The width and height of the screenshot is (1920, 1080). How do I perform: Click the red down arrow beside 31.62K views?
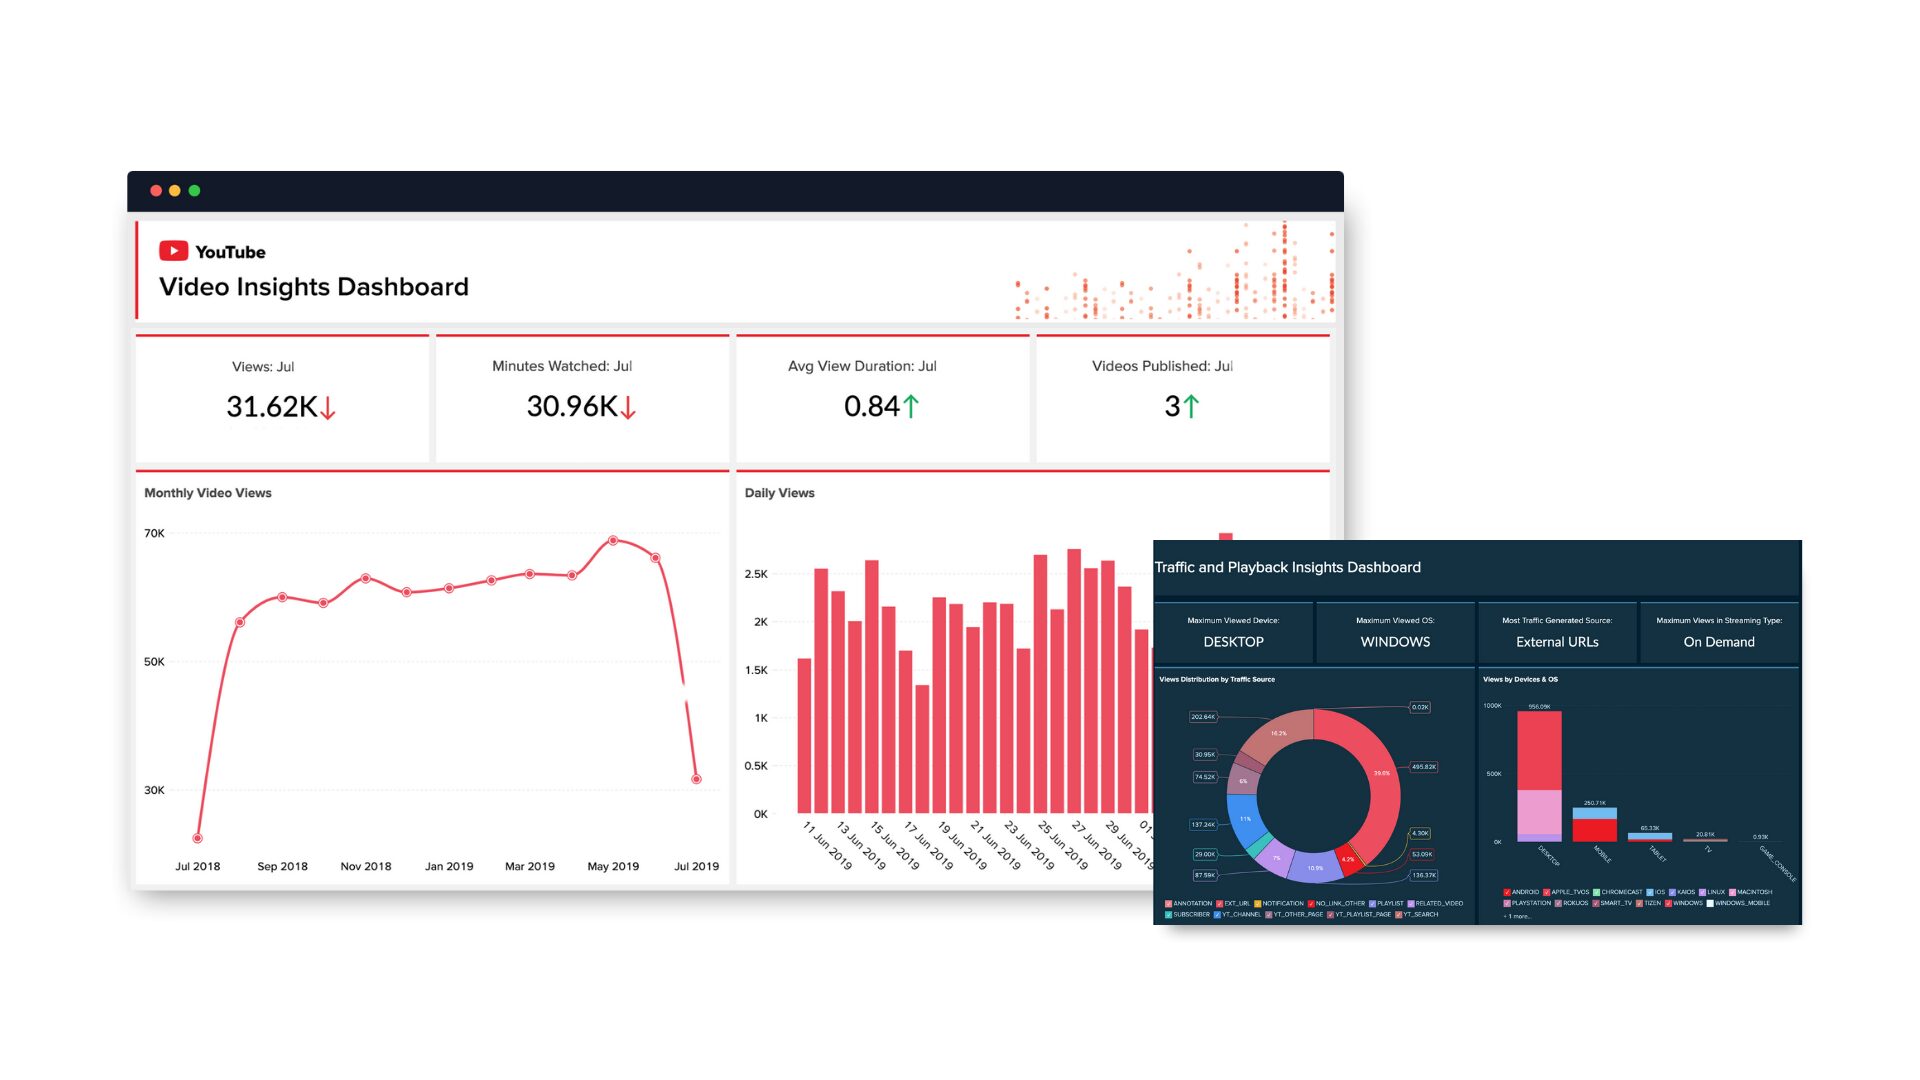click(328, 408)
